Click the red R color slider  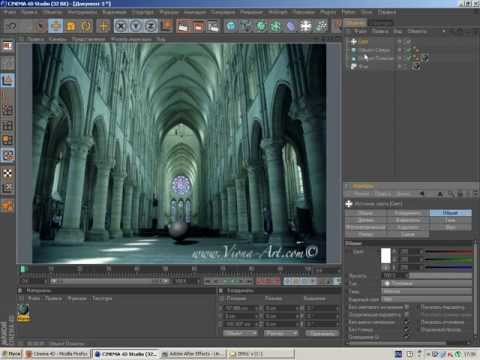[x=449, y=252]
